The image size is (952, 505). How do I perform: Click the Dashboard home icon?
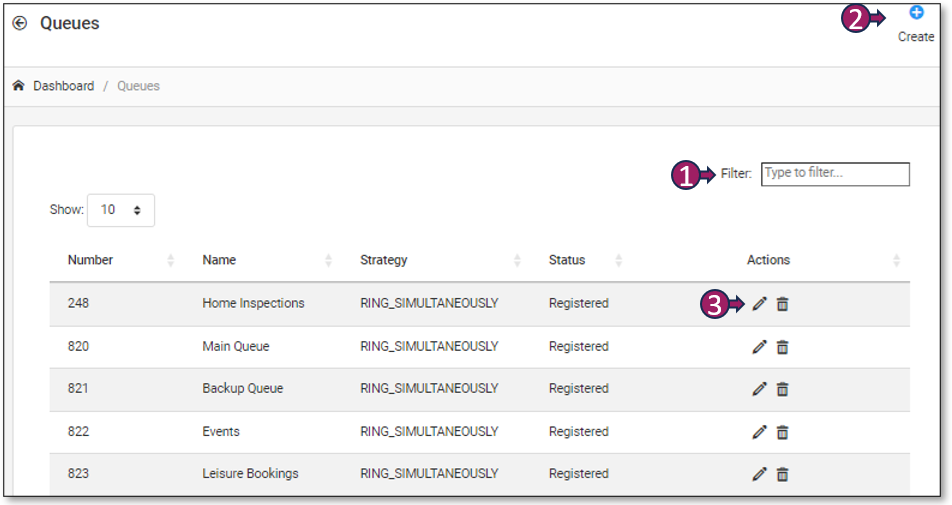pos(19,86)
